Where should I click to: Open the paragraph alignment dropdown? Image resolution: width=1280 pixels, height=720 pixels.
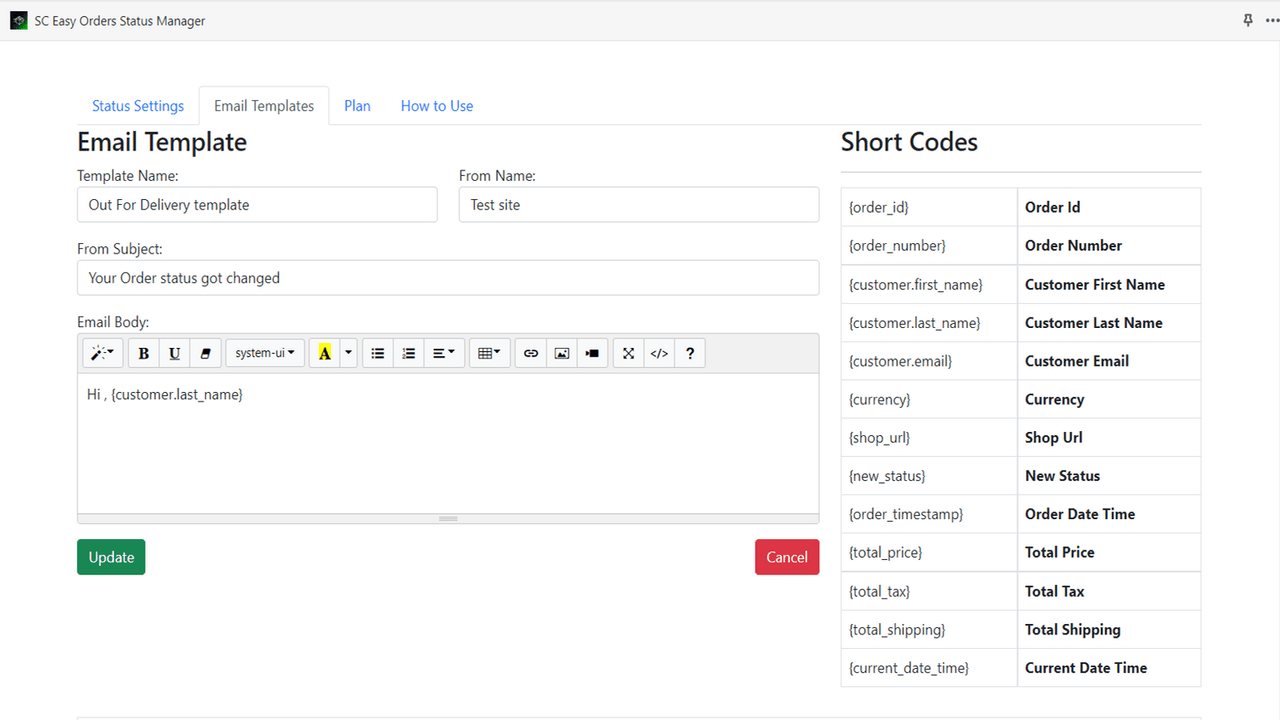point(444,352)
